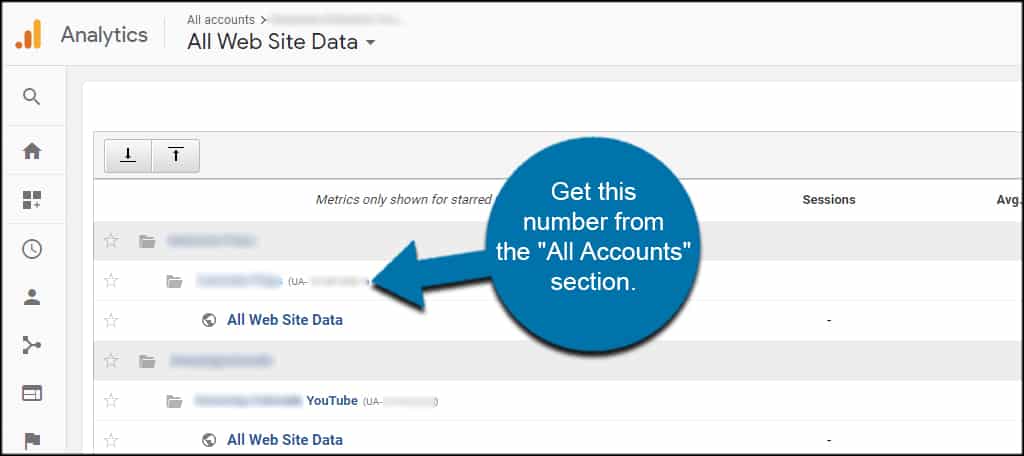Star the first blurred account row

112,240
